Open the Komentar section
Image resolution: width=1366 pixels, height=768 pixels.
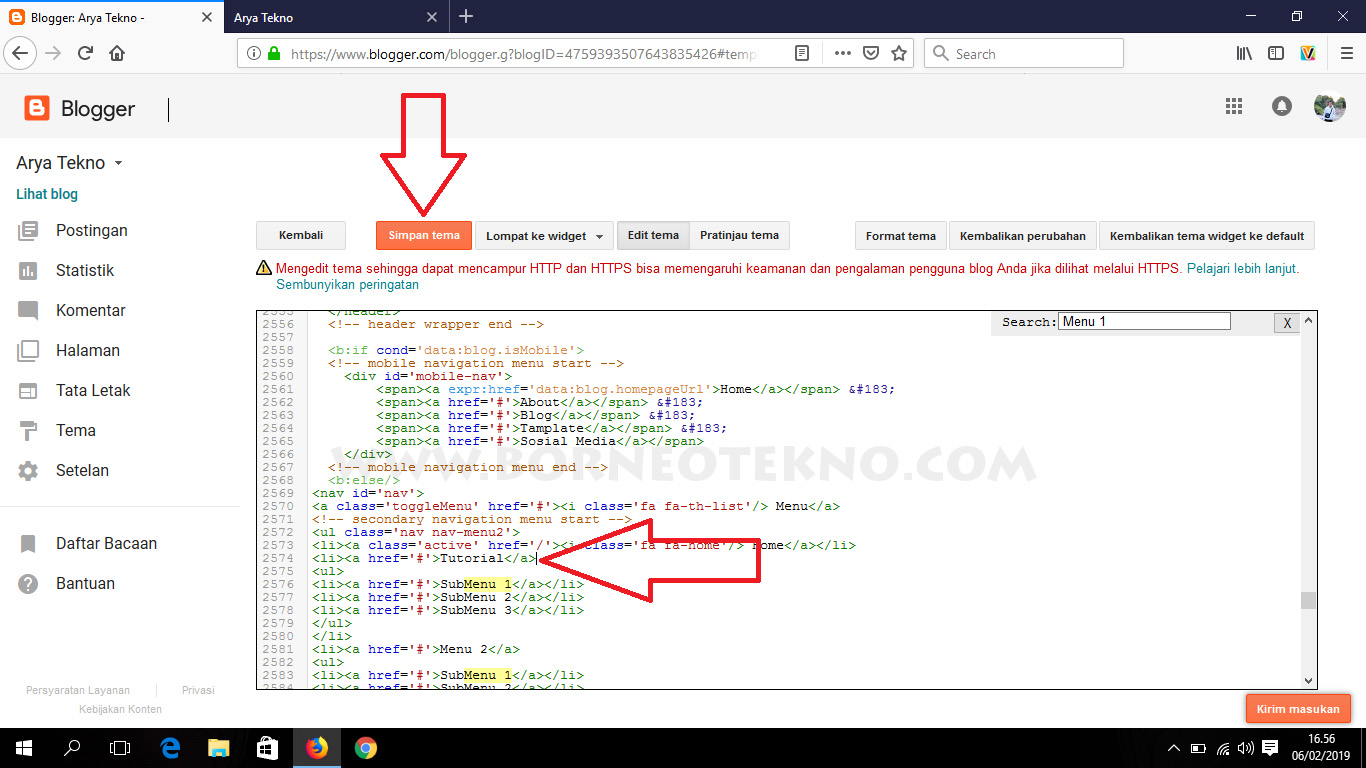click(x=91, y=310)
